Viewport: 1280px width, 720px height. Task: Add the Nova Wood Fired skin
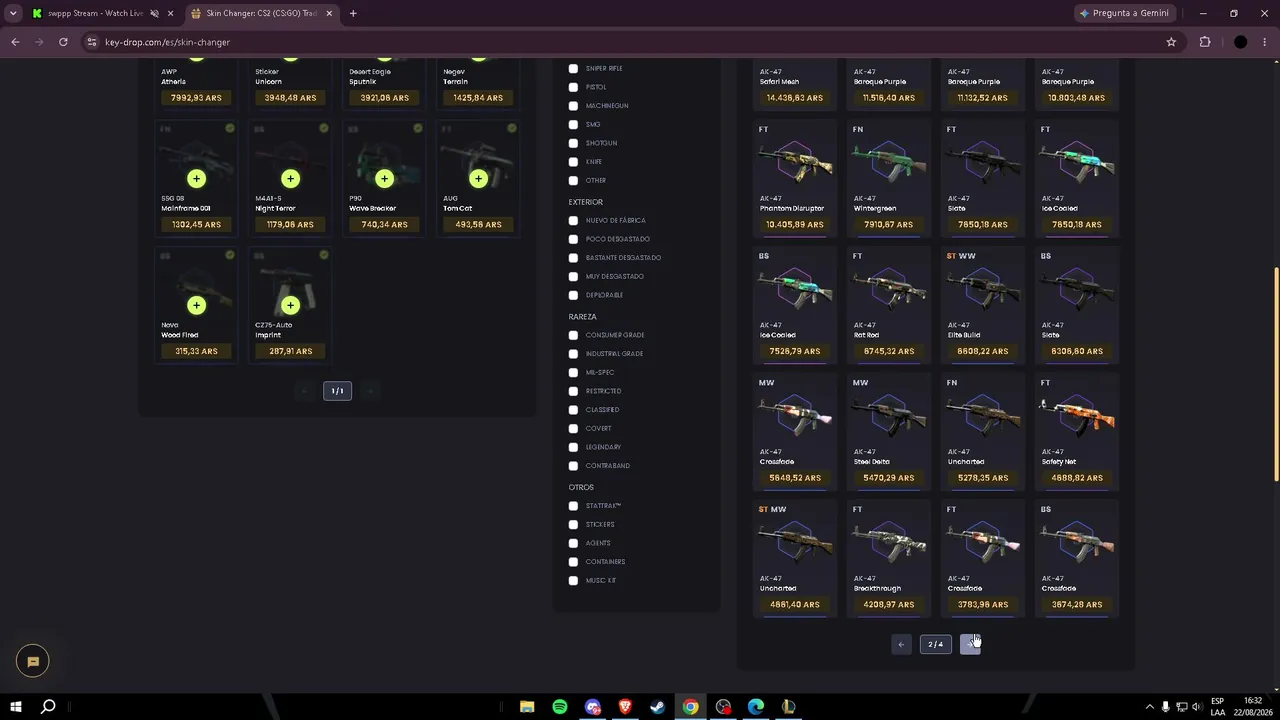[x=196, y=305]
